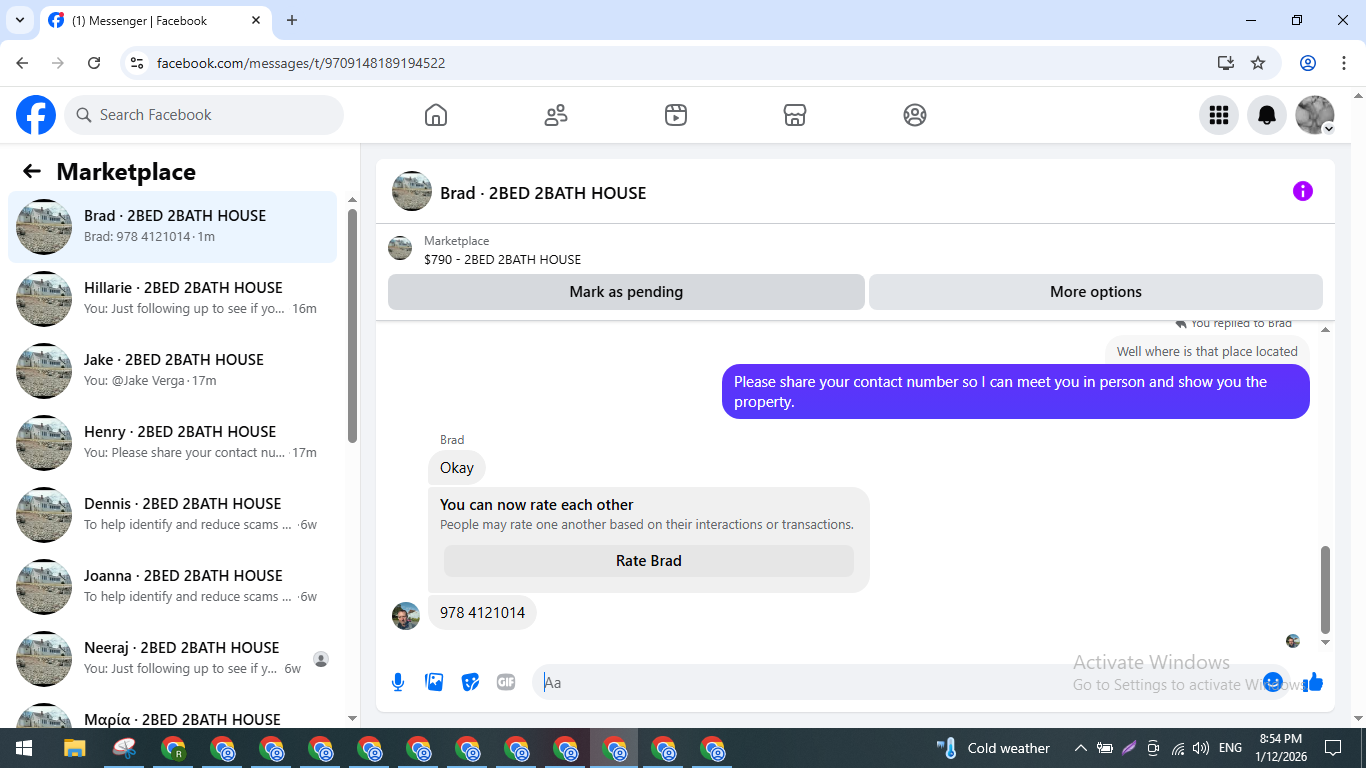The height and width of the screenshot is (768, 1366).
Task: Open Jake 2BED 2BATH HOUSE conversation
Action: pos(173,371)
